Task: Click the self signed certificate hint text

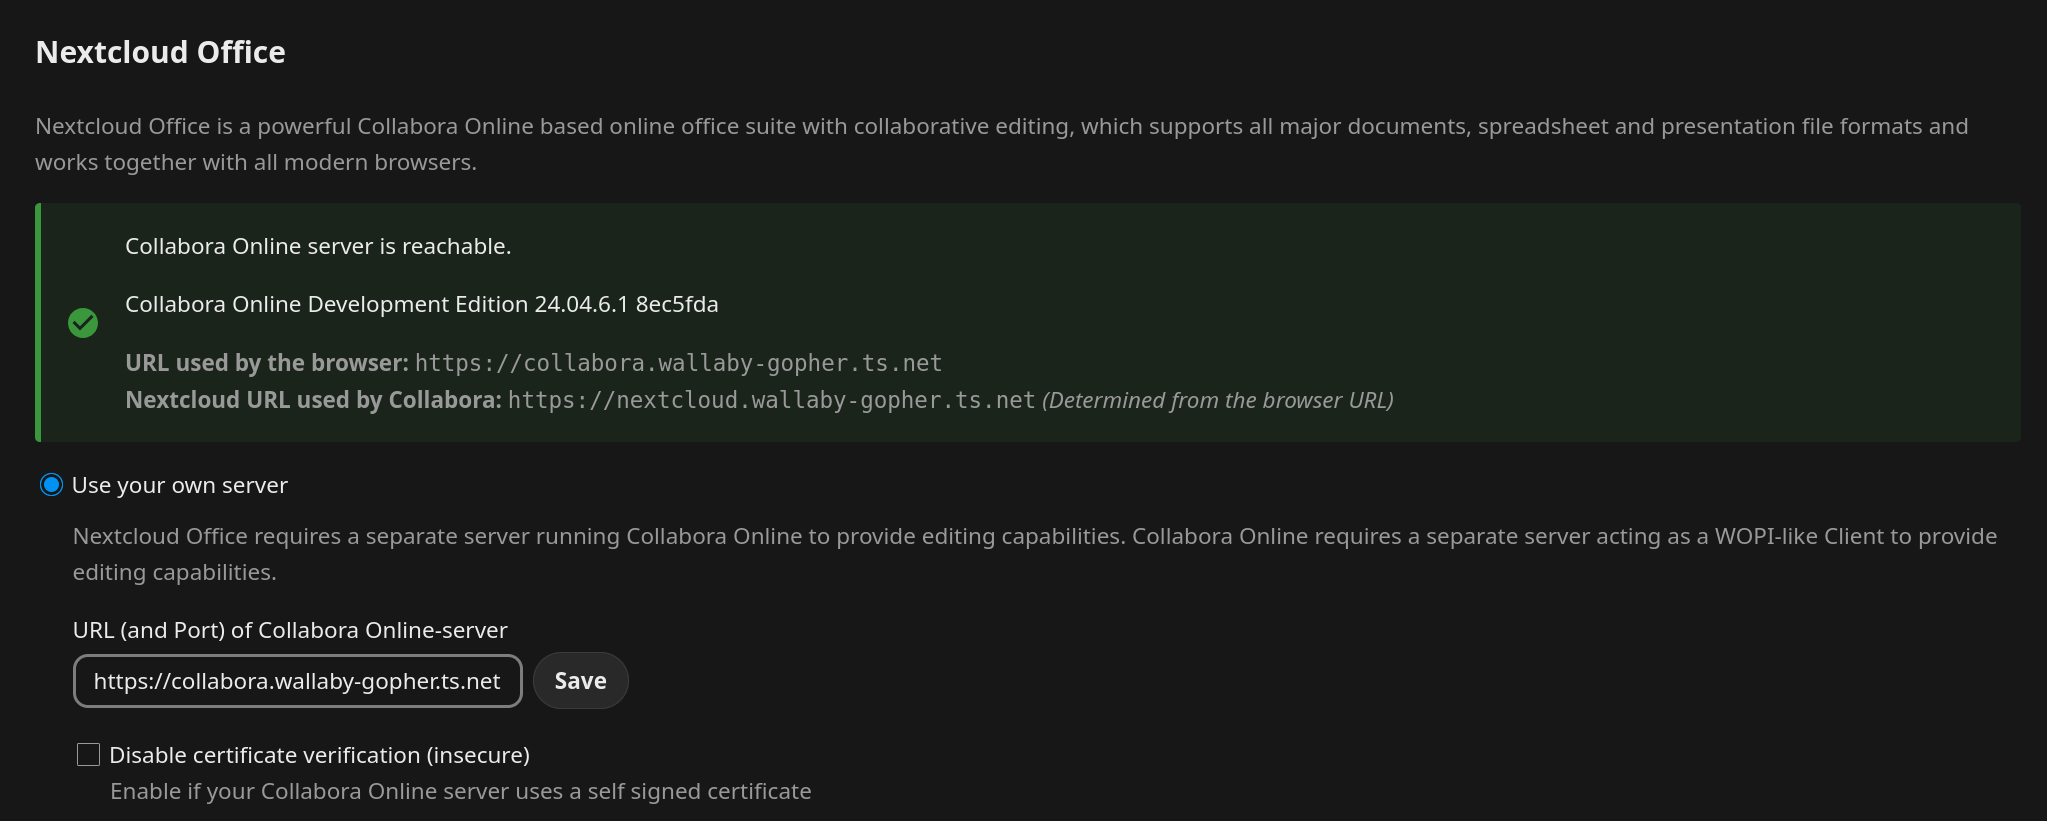Action: pos(460,791)
